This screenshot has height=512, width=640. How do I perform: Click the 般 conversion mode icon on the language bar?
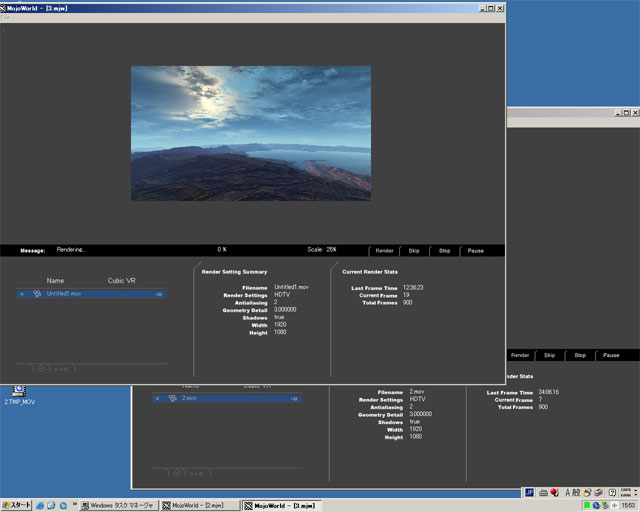(576, 493)
